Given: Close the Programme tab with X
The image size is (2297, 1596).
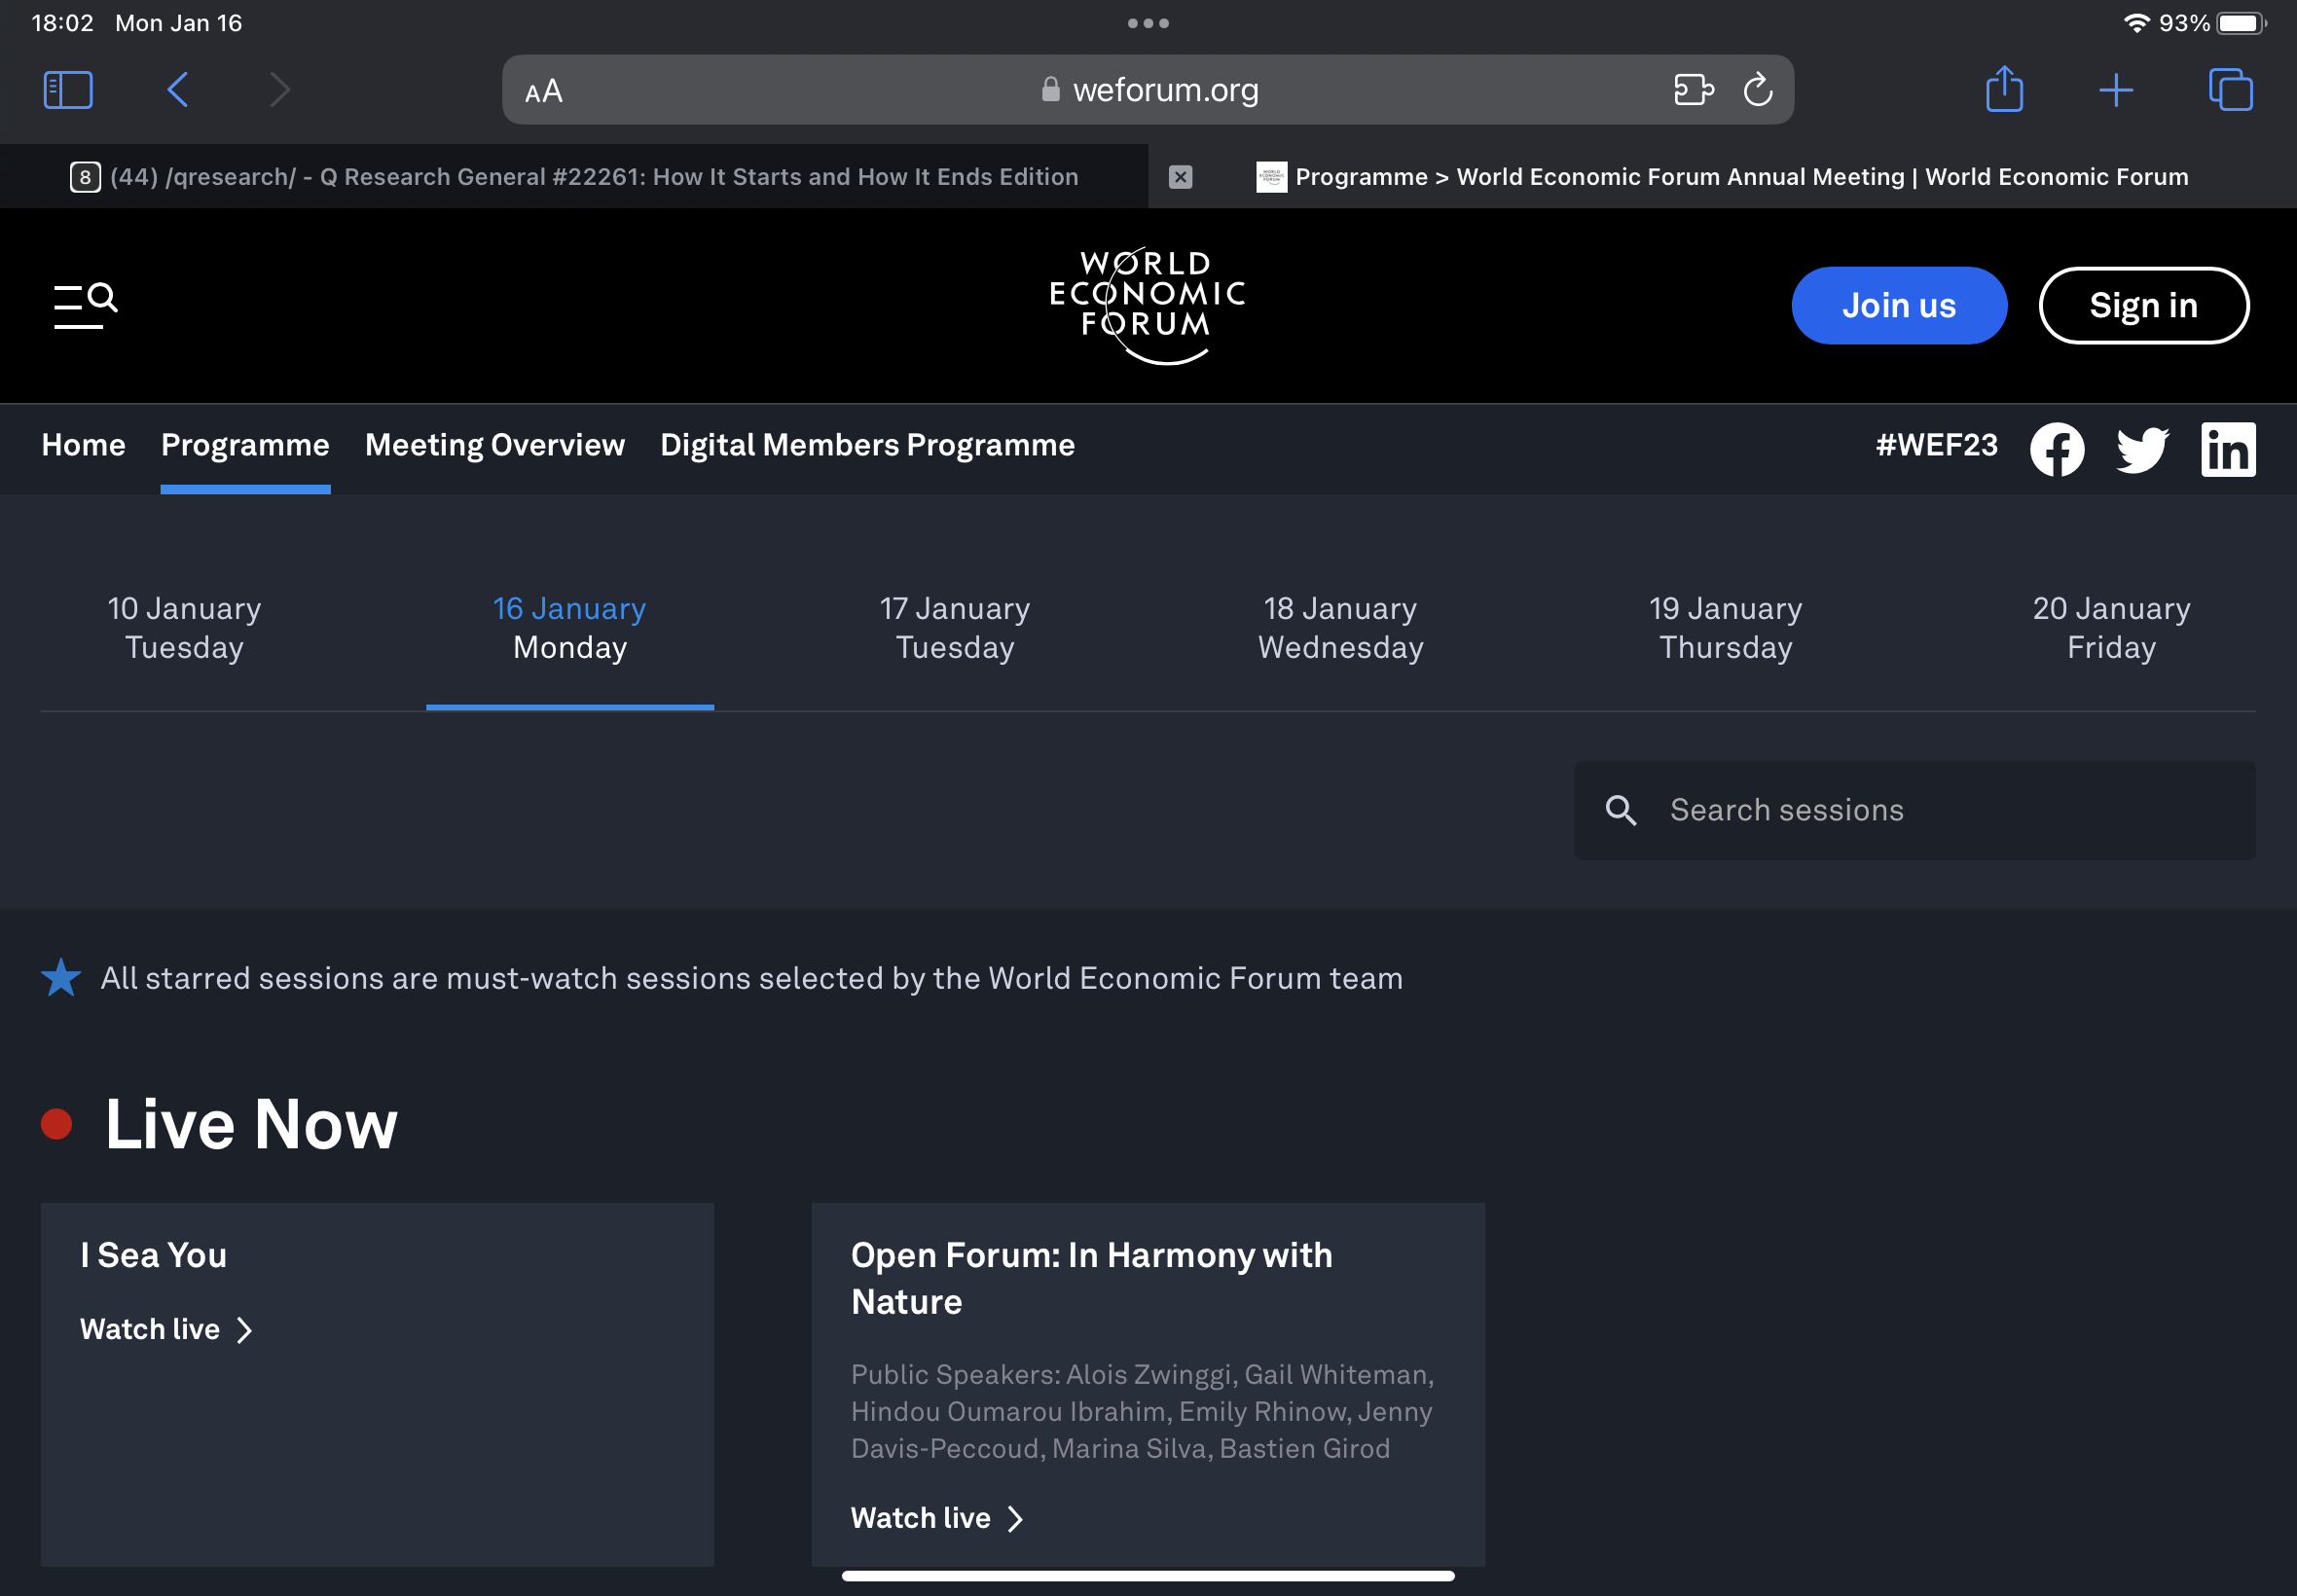Looking at the screenshot, I should [1181, 177].
